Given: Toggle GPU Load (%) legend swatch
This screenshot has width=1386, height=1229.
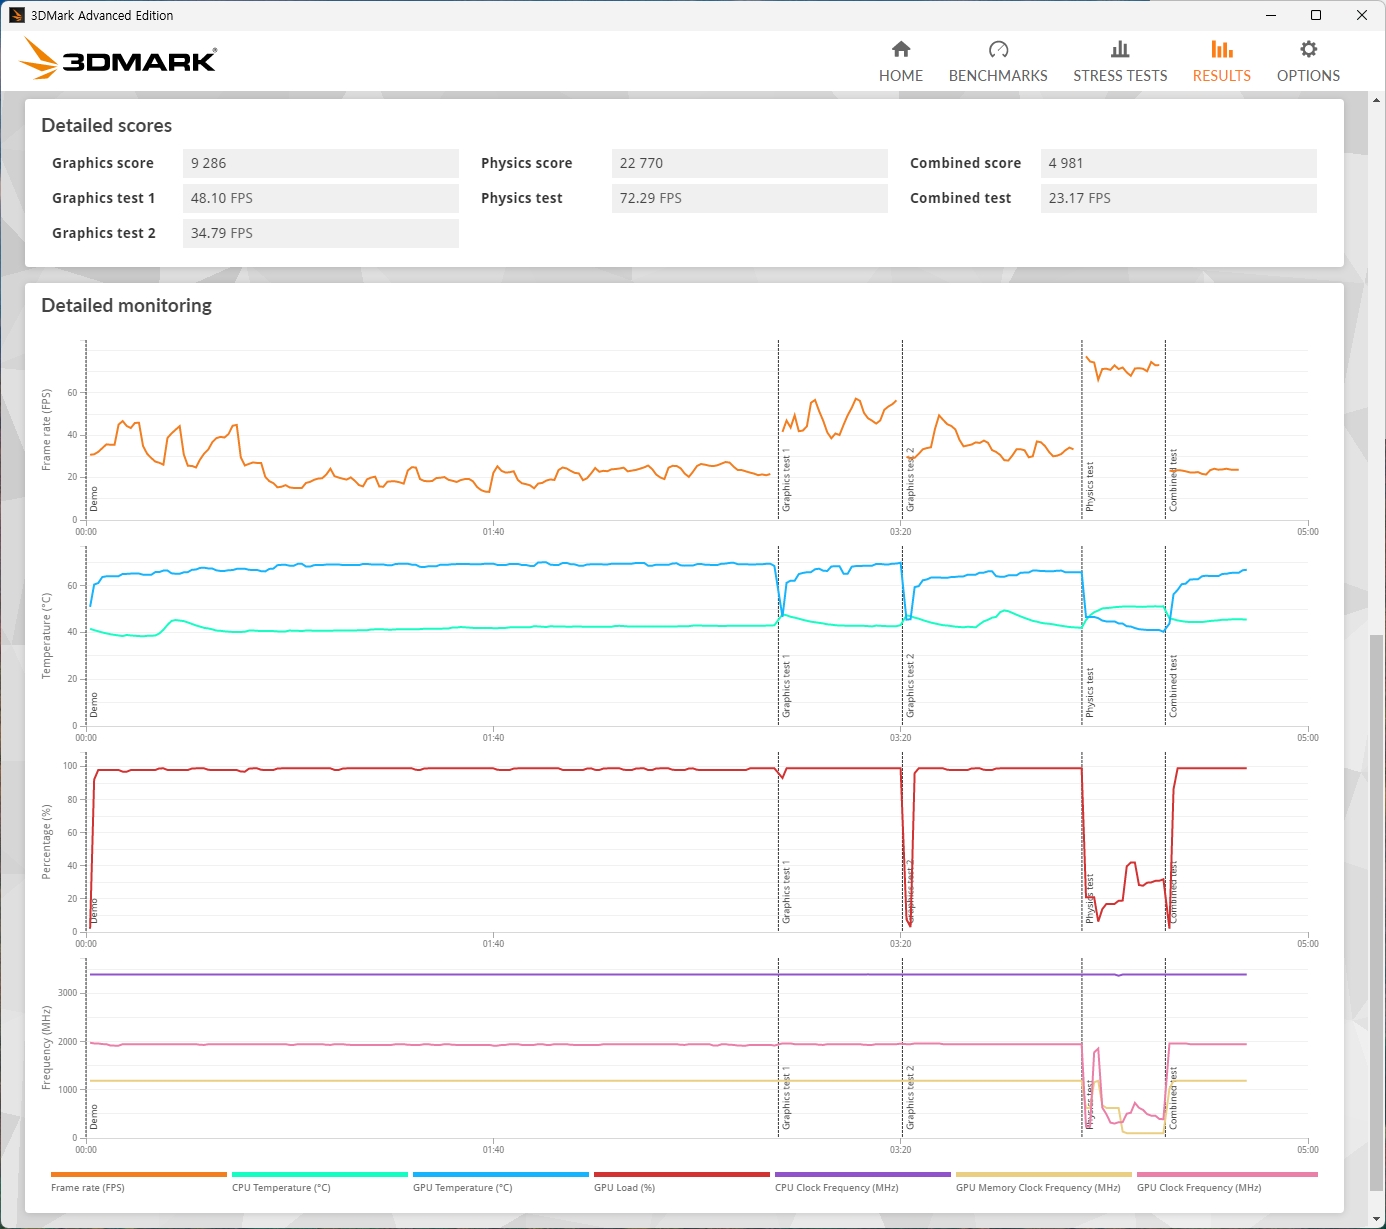Looking at the screenshot, I should pos(682,1175).
